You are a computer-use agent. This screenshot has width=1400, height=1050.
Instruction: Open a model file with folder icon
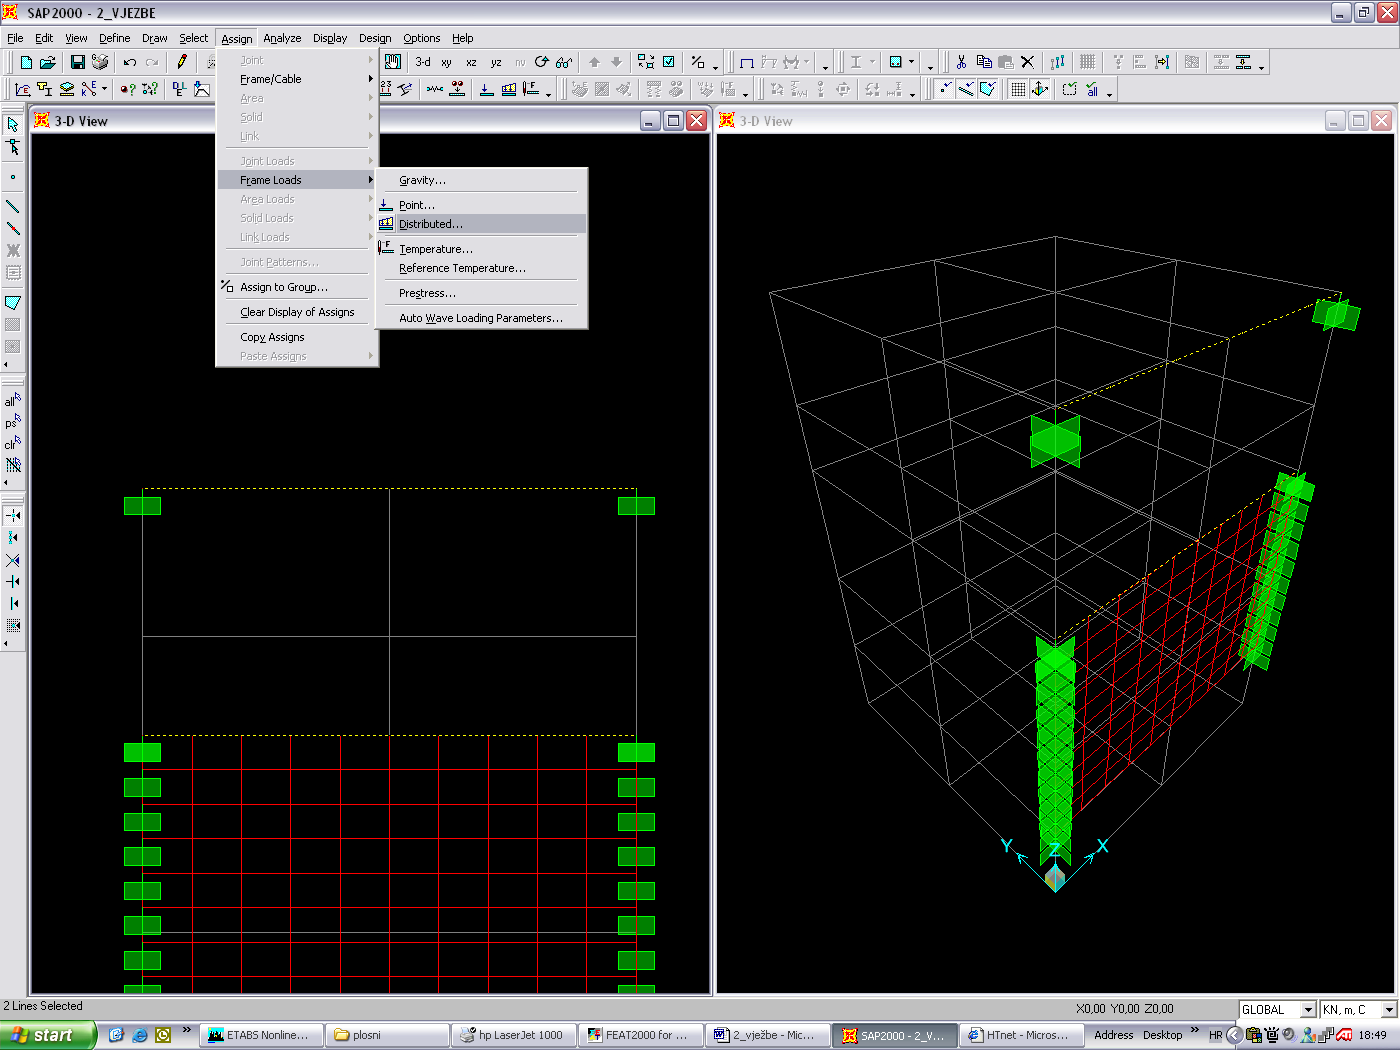[47, 62]
